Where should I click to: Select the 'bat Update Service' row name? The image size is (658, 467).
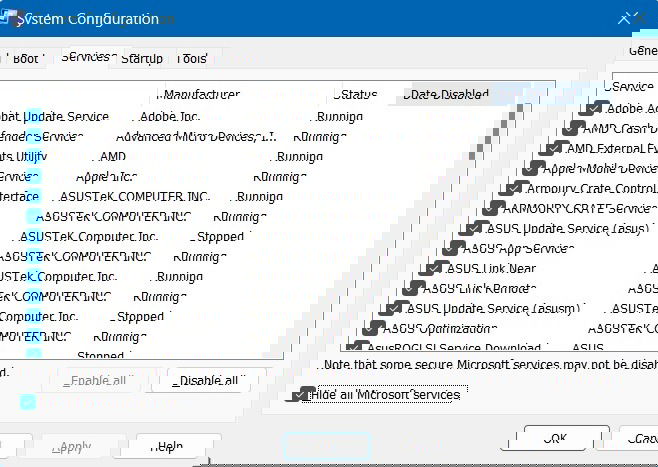54,116
